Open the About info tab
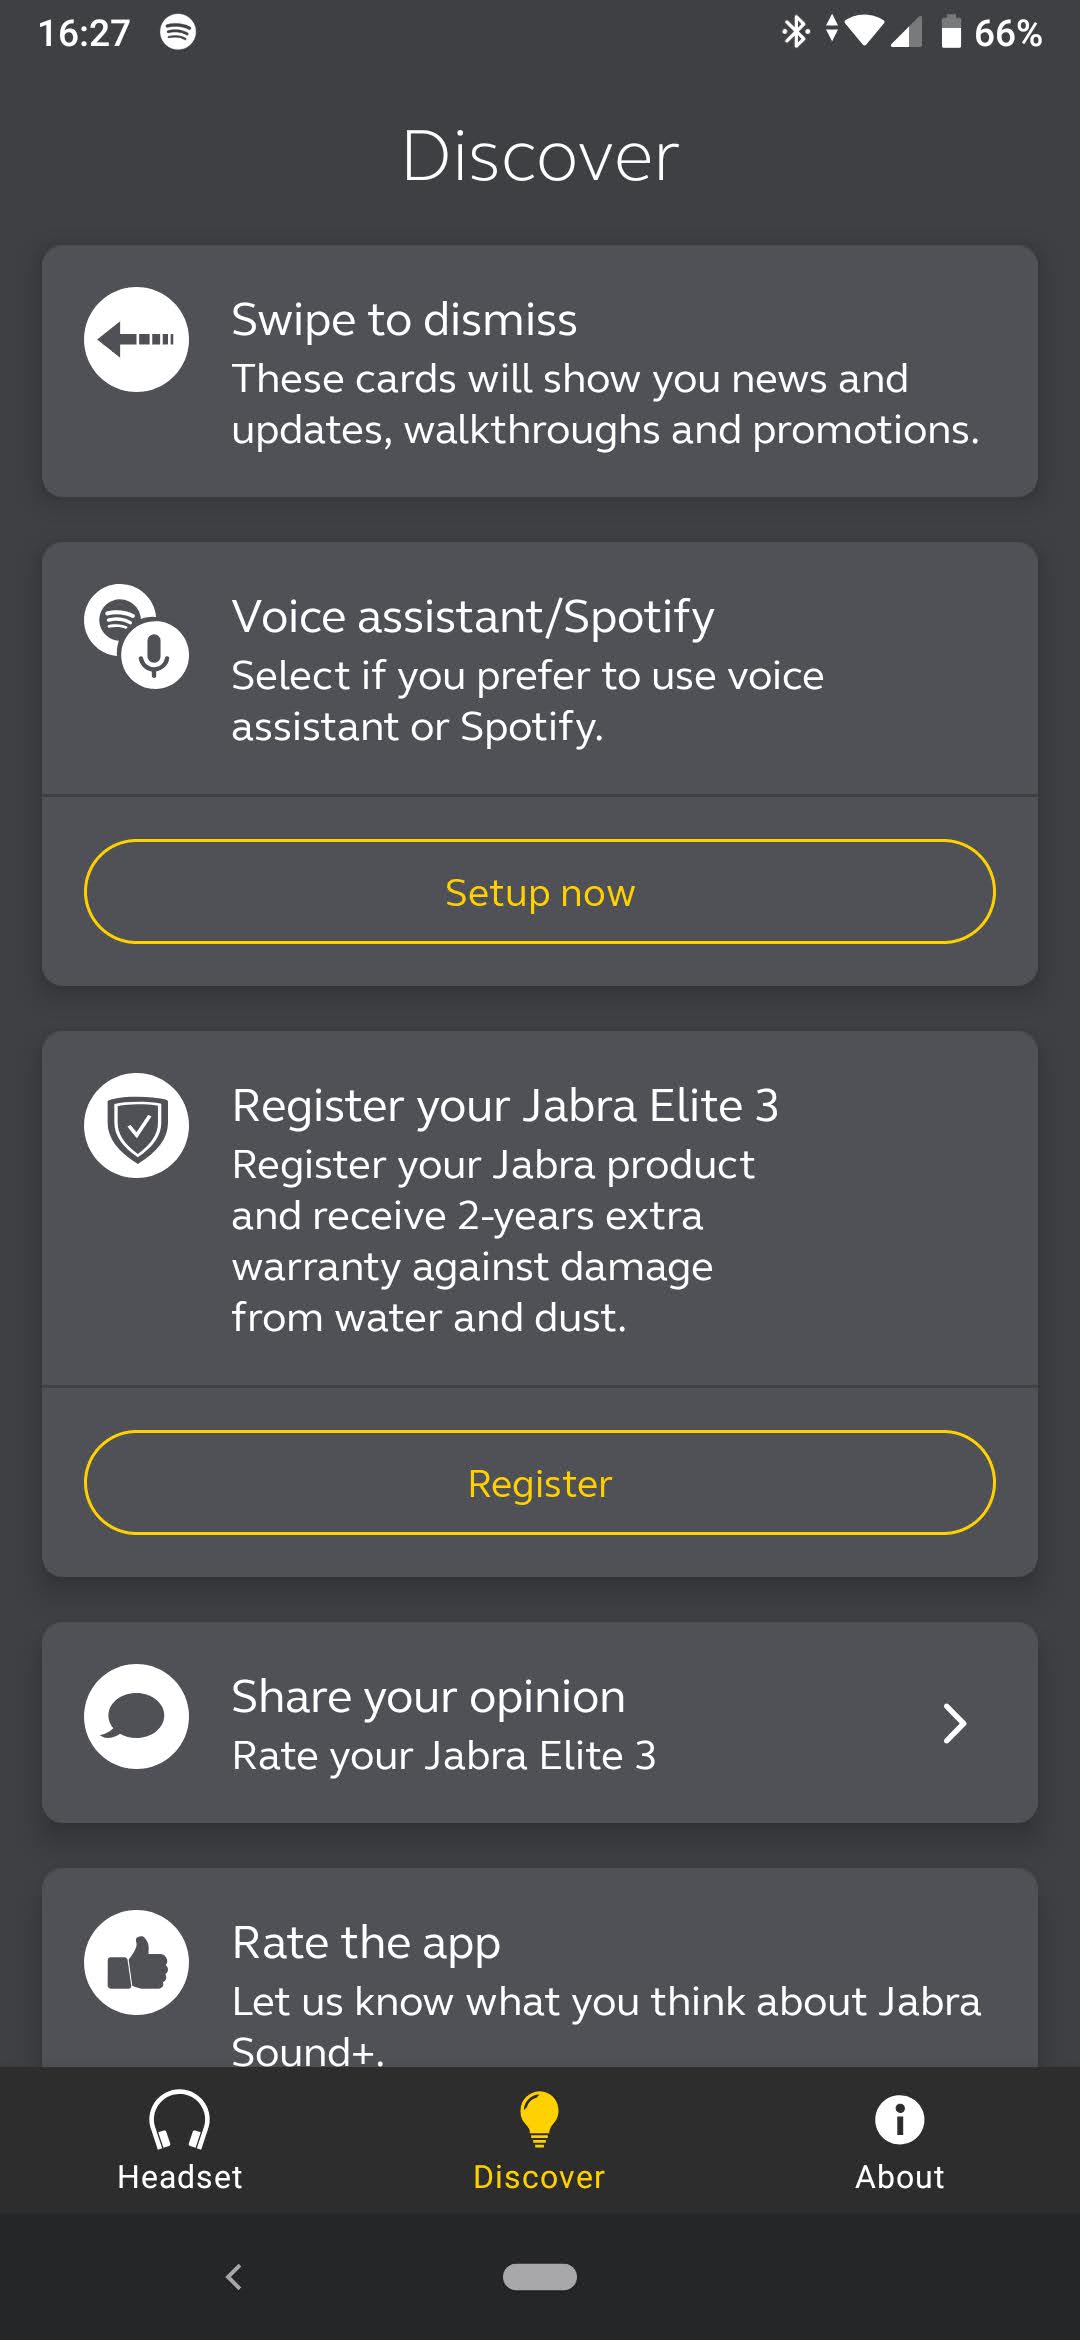The height and width of the screenshot is (2340, 1080). tap(899, 2140)
